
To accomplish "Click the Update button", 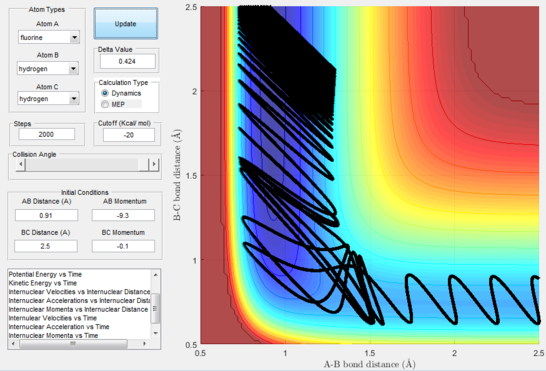I will (x=126, y=23).
